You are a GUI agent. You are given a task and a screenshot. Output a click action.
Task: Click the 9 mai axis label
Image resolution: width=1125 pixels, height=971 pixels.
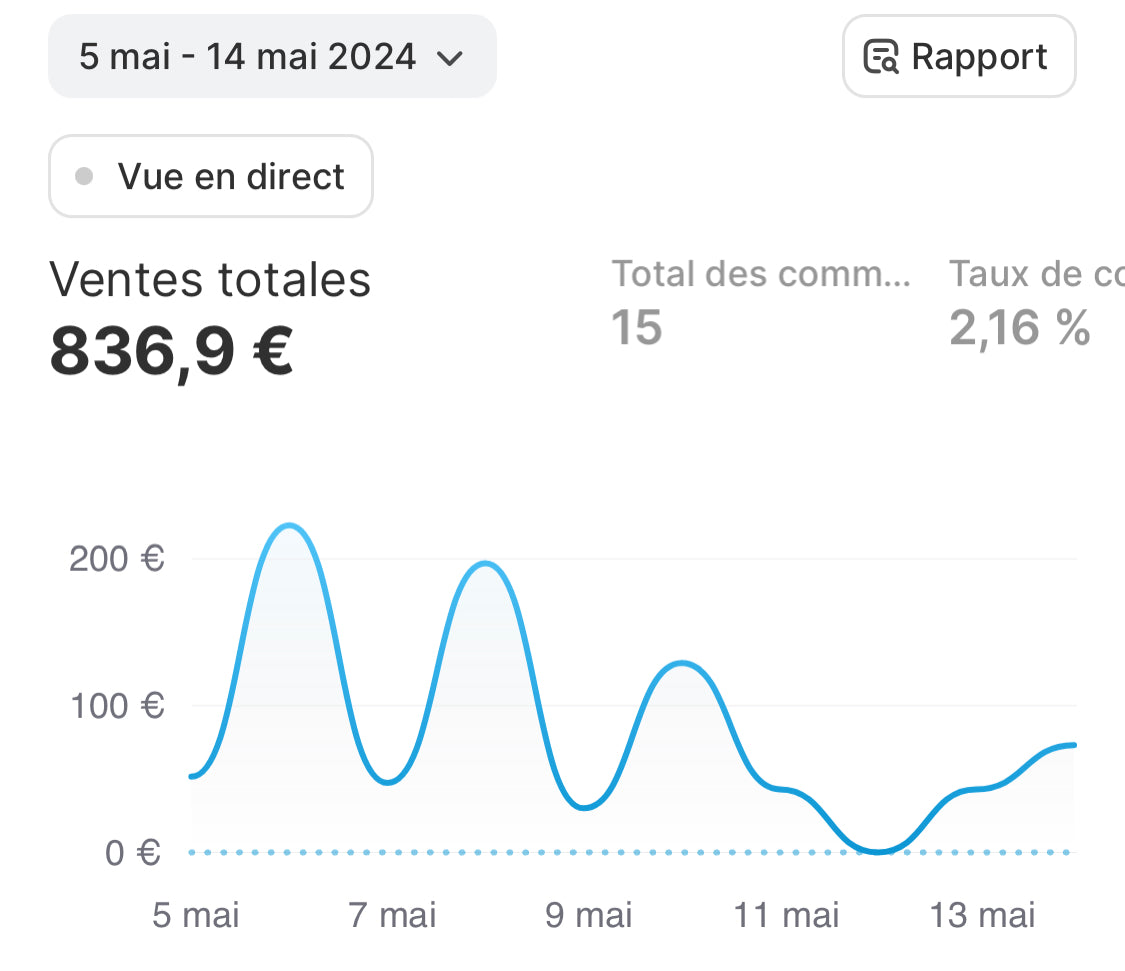coord(588,916)
